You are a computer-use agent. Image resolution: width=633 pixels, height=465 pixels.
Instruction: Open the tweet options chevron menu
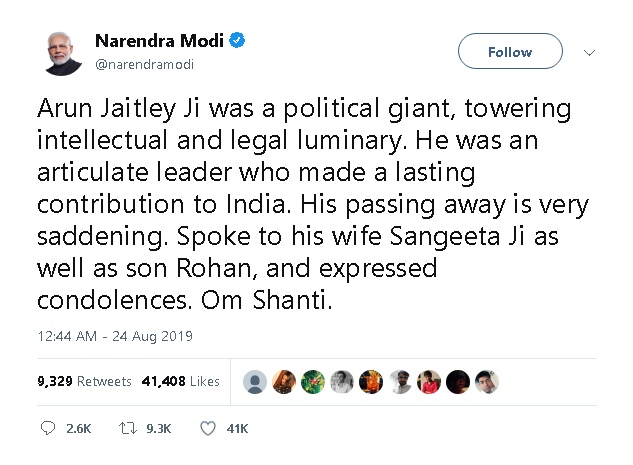(x=590, y=52)
